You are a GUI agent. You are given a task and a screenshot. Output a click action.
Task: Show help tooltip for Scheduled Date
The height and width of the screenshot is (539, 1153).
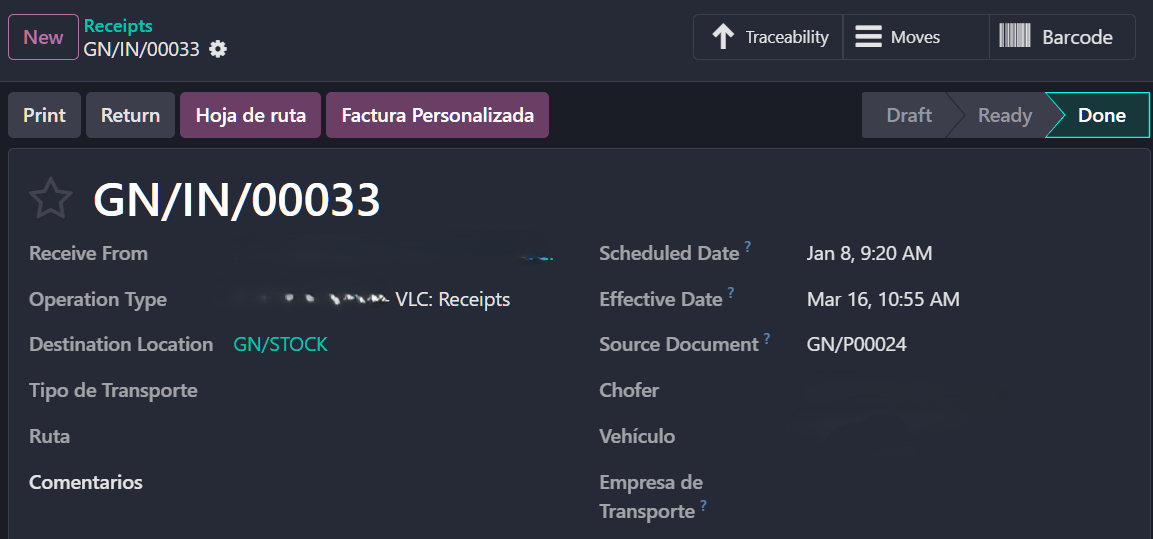pyautogui.click(x=747, y=246)
